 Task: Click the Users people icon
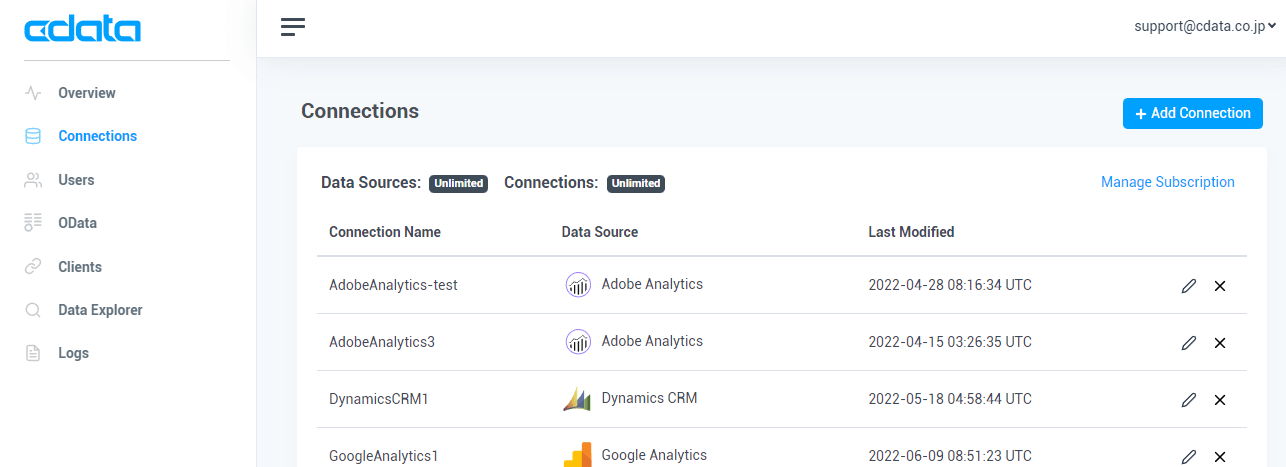coord(33,180)
